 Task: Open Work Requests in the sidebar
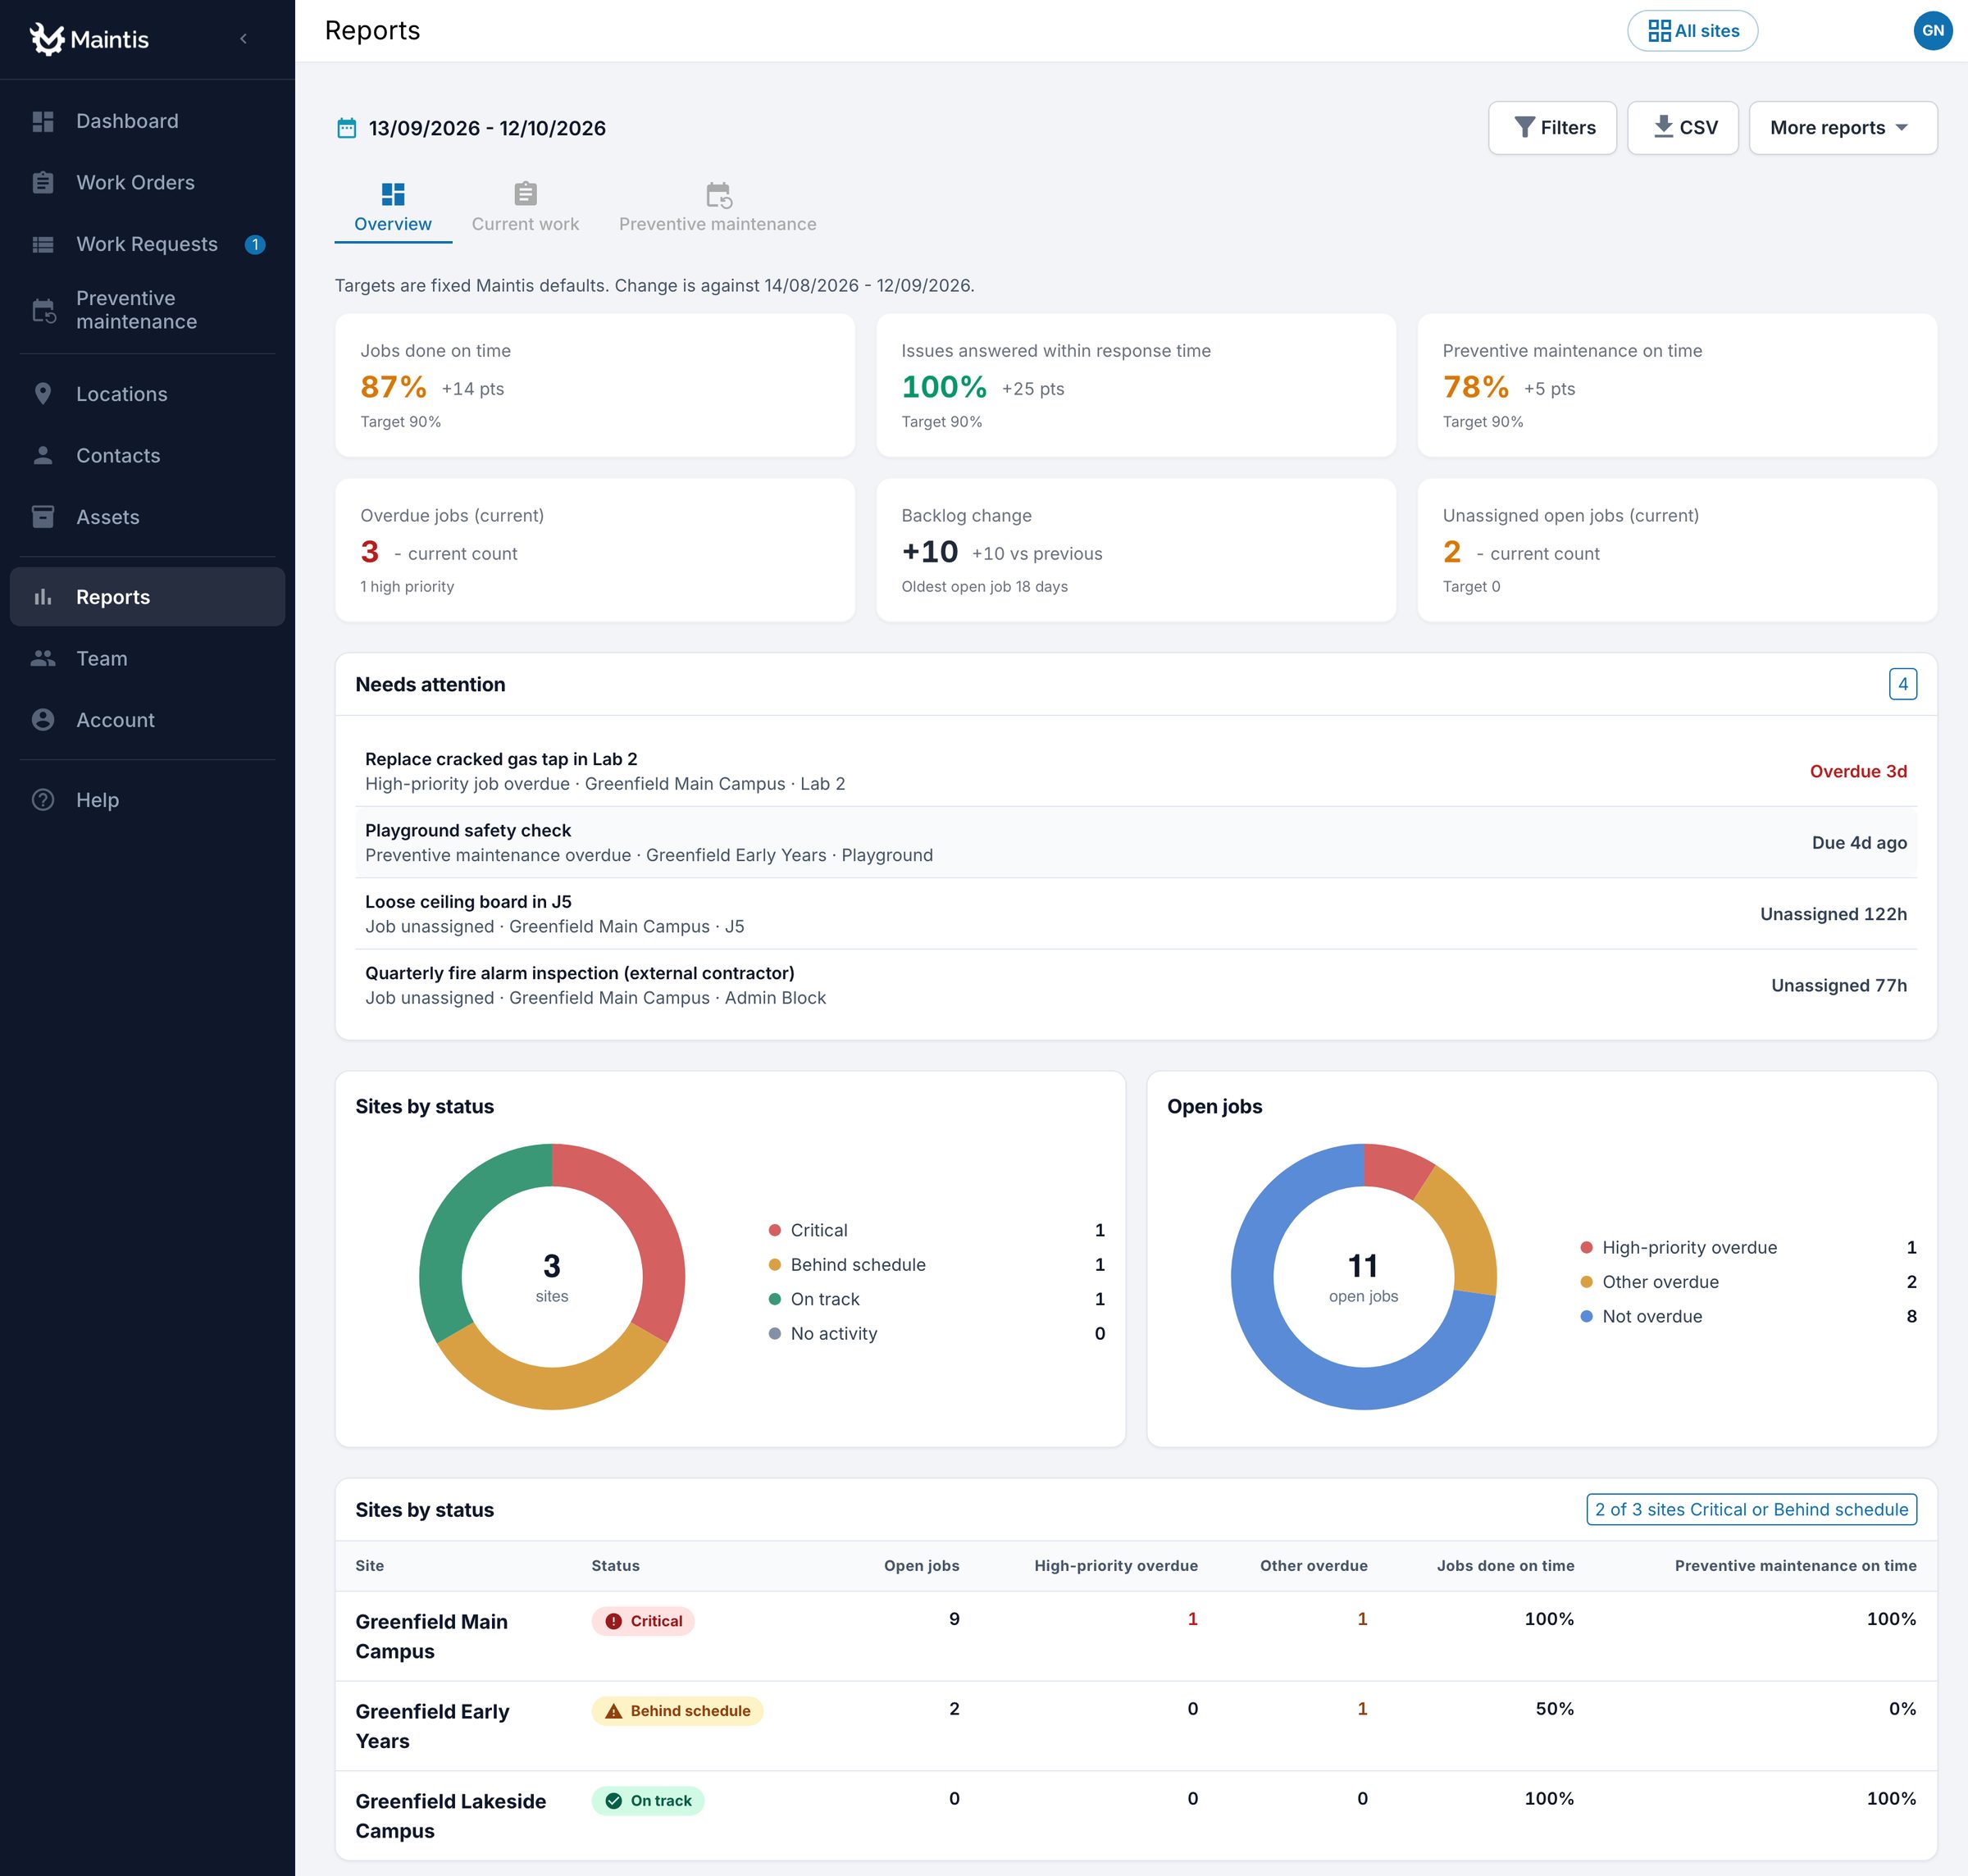point(147,244)
